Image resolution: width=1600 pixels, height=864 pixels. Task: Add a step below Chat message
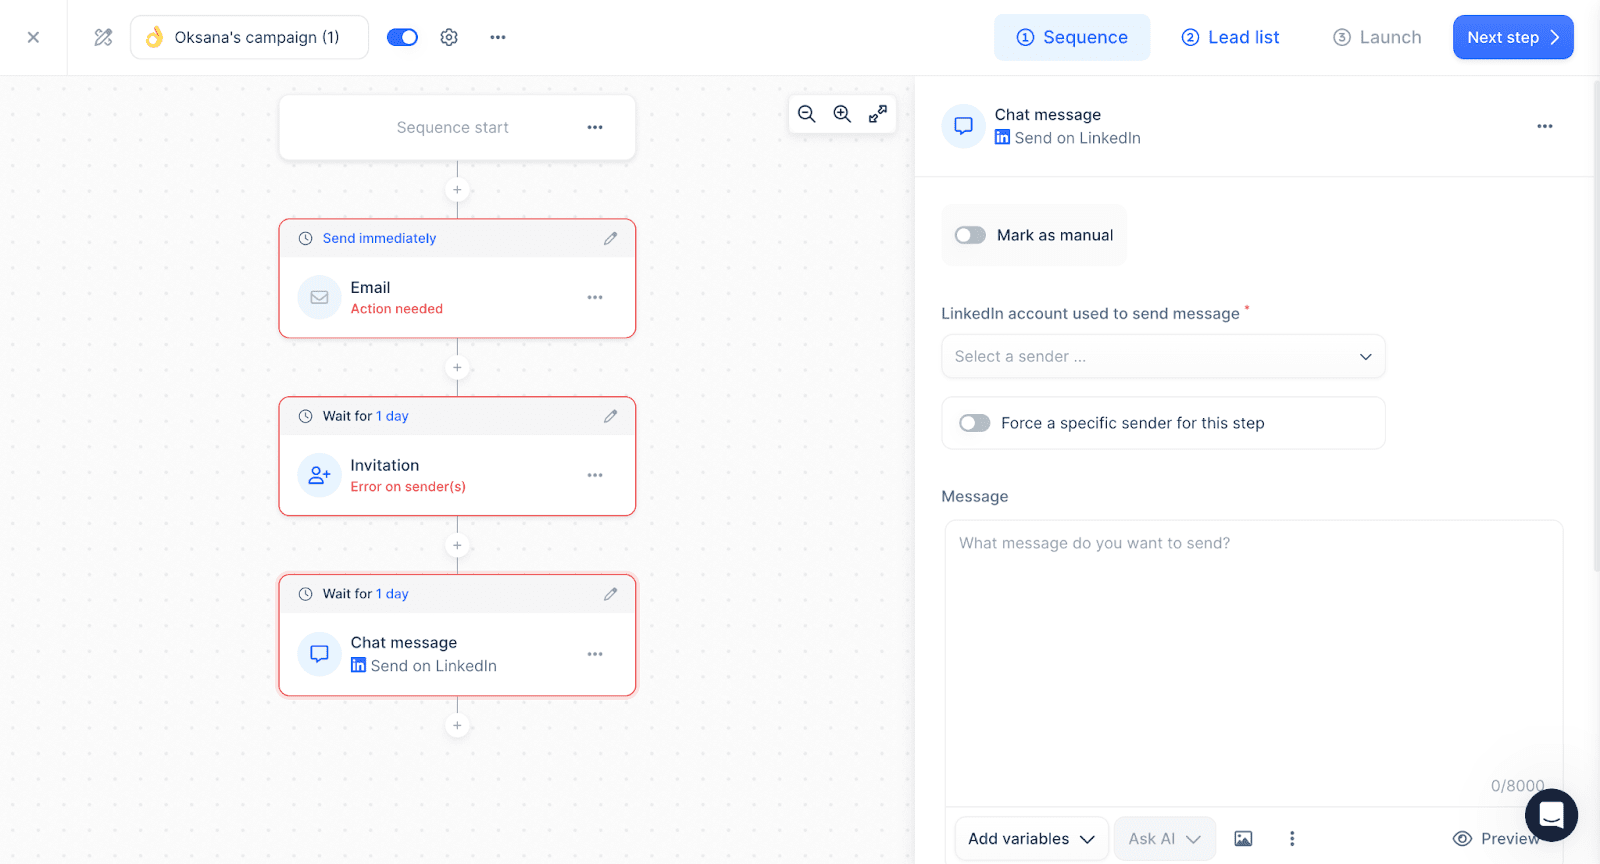point(457,726)
